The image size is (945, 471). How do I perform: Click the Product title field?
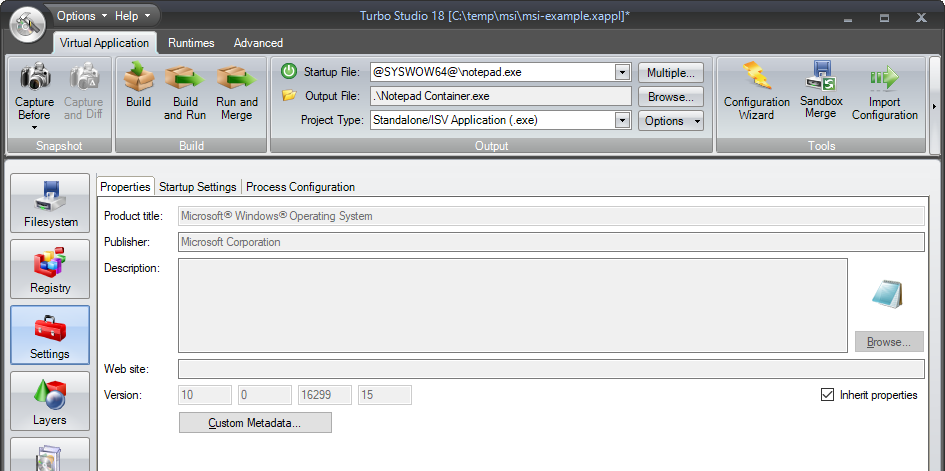tap(551, 216)
